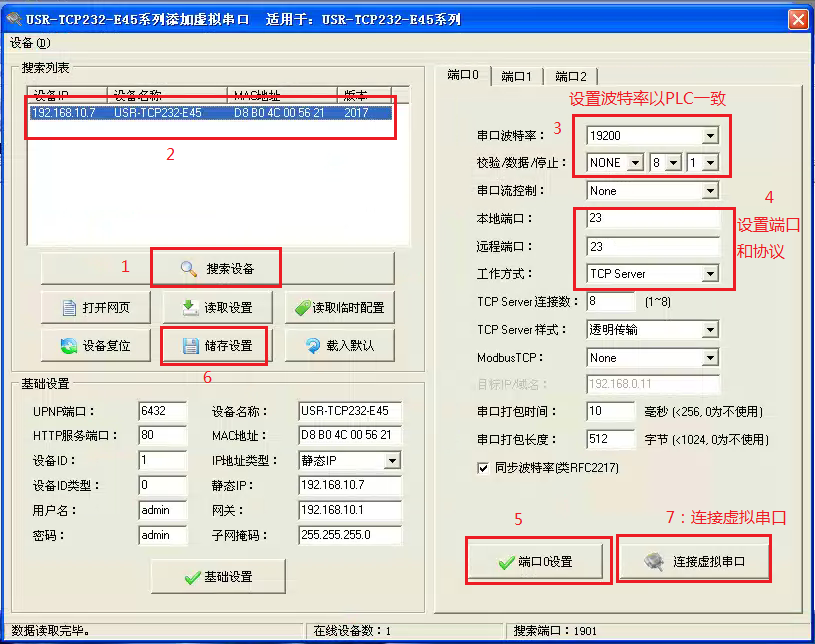Click the 本地端口 input field
Image resolution: width=815 pixels, height=644 pixels.
(651, 218)
